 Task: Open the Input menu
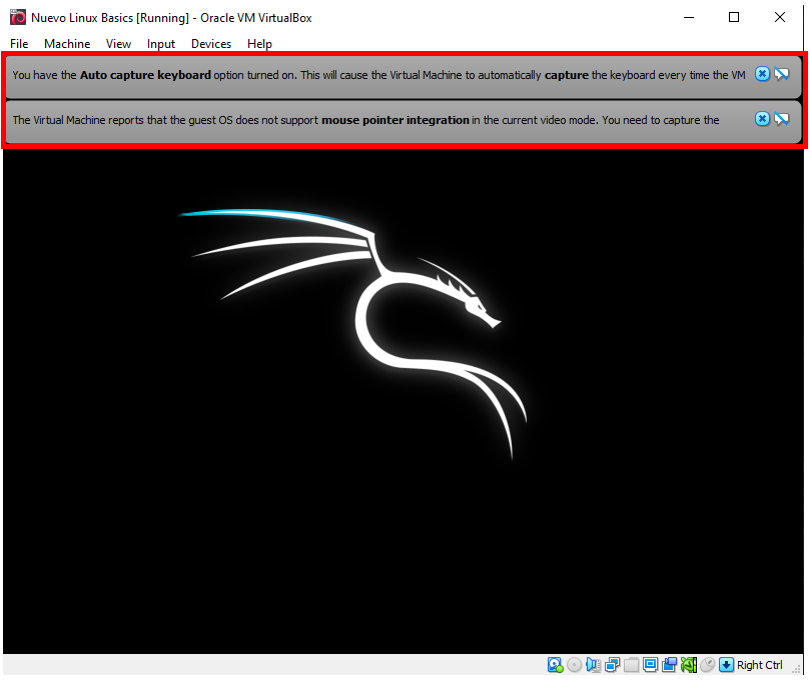click(x=160, y=44)
